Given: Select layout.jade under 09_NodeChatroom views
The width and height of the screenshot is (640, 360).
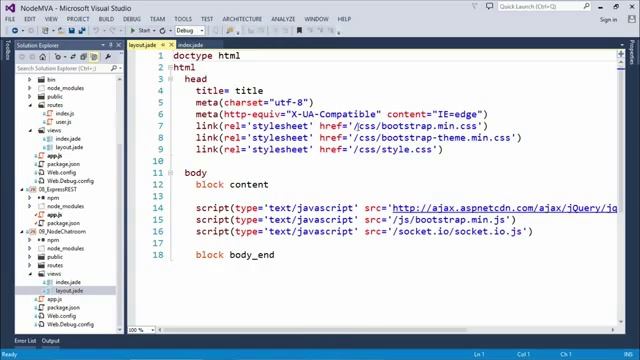Looking at the screenshot, I should click(x=69, y=291).
